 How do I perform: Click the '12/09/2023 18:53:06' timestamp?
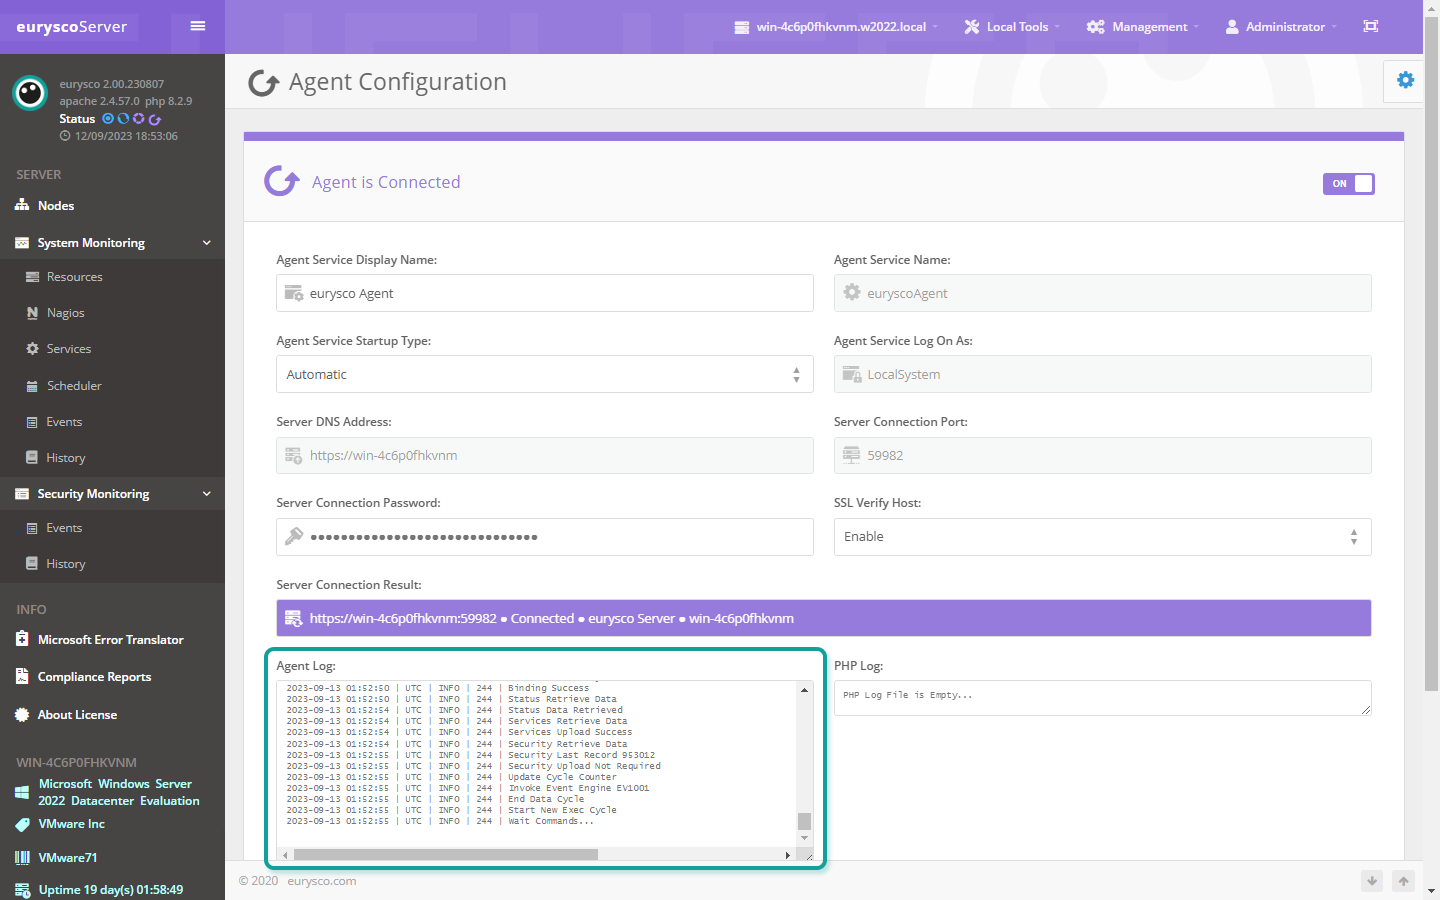(126, 136)
